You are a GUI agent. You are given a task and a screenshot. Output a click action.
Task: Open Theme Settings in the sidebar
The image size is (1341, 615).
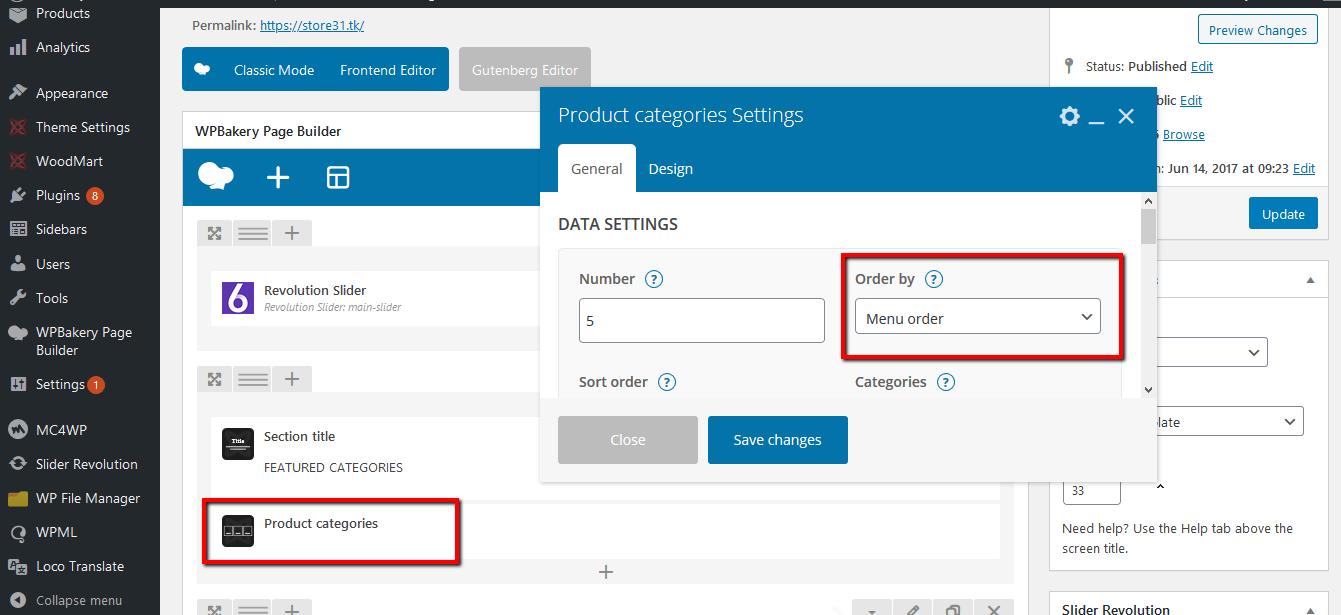(x=82, y=127)
